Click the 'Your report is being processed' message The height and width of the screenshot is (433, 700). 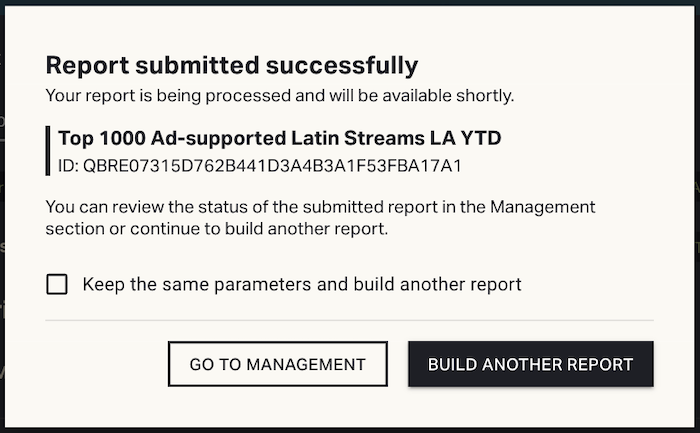point(279,96)
